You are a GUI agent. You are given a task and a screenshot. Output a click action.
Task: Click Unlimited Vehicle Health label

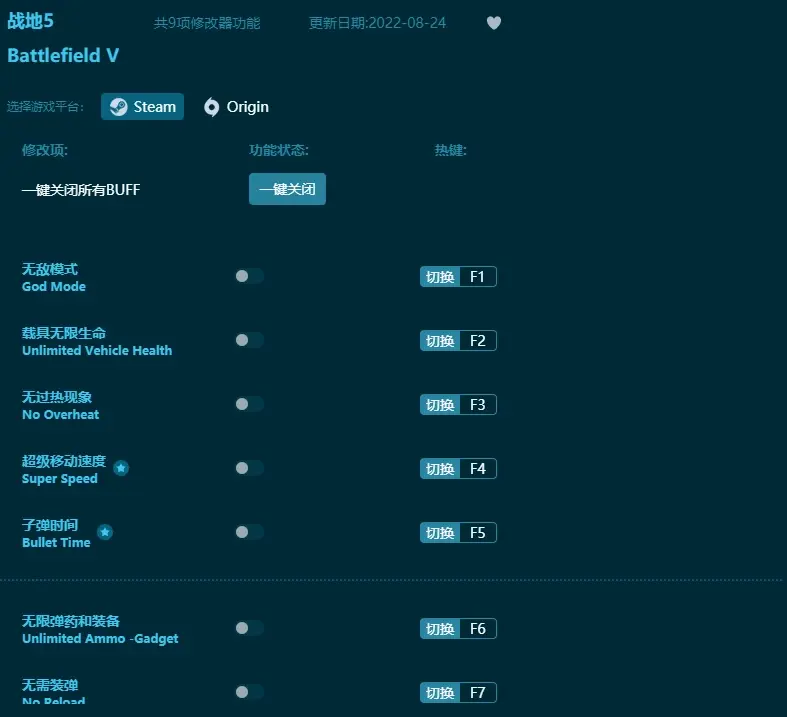(x=97, y=351)
